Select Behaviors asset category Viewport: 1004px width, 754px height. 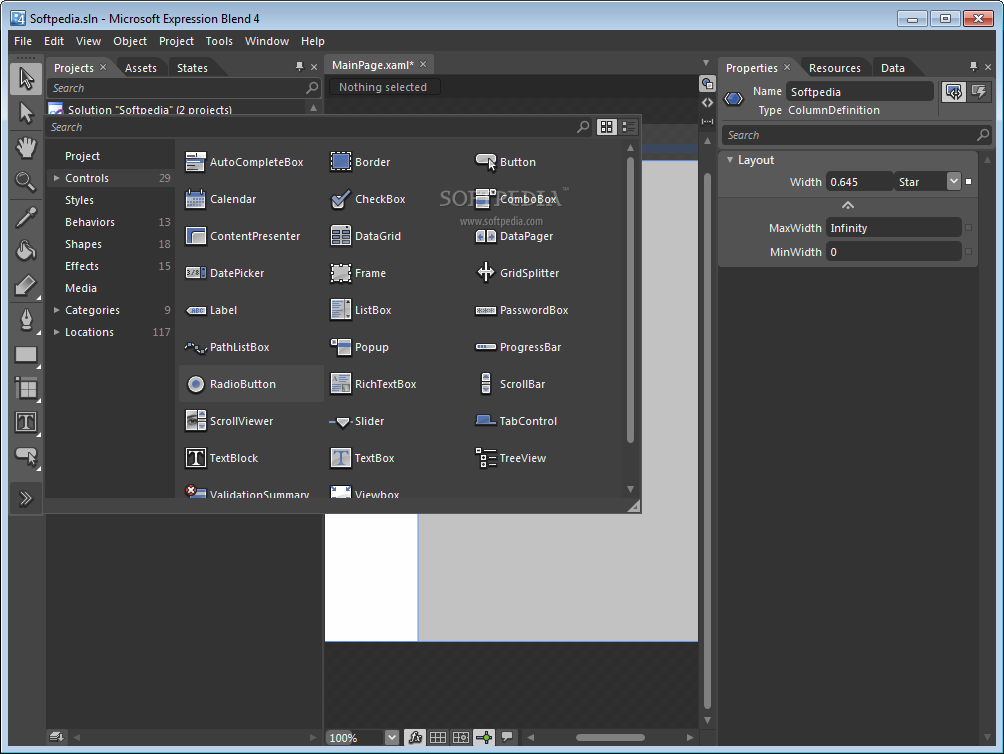tap(90, 222)
